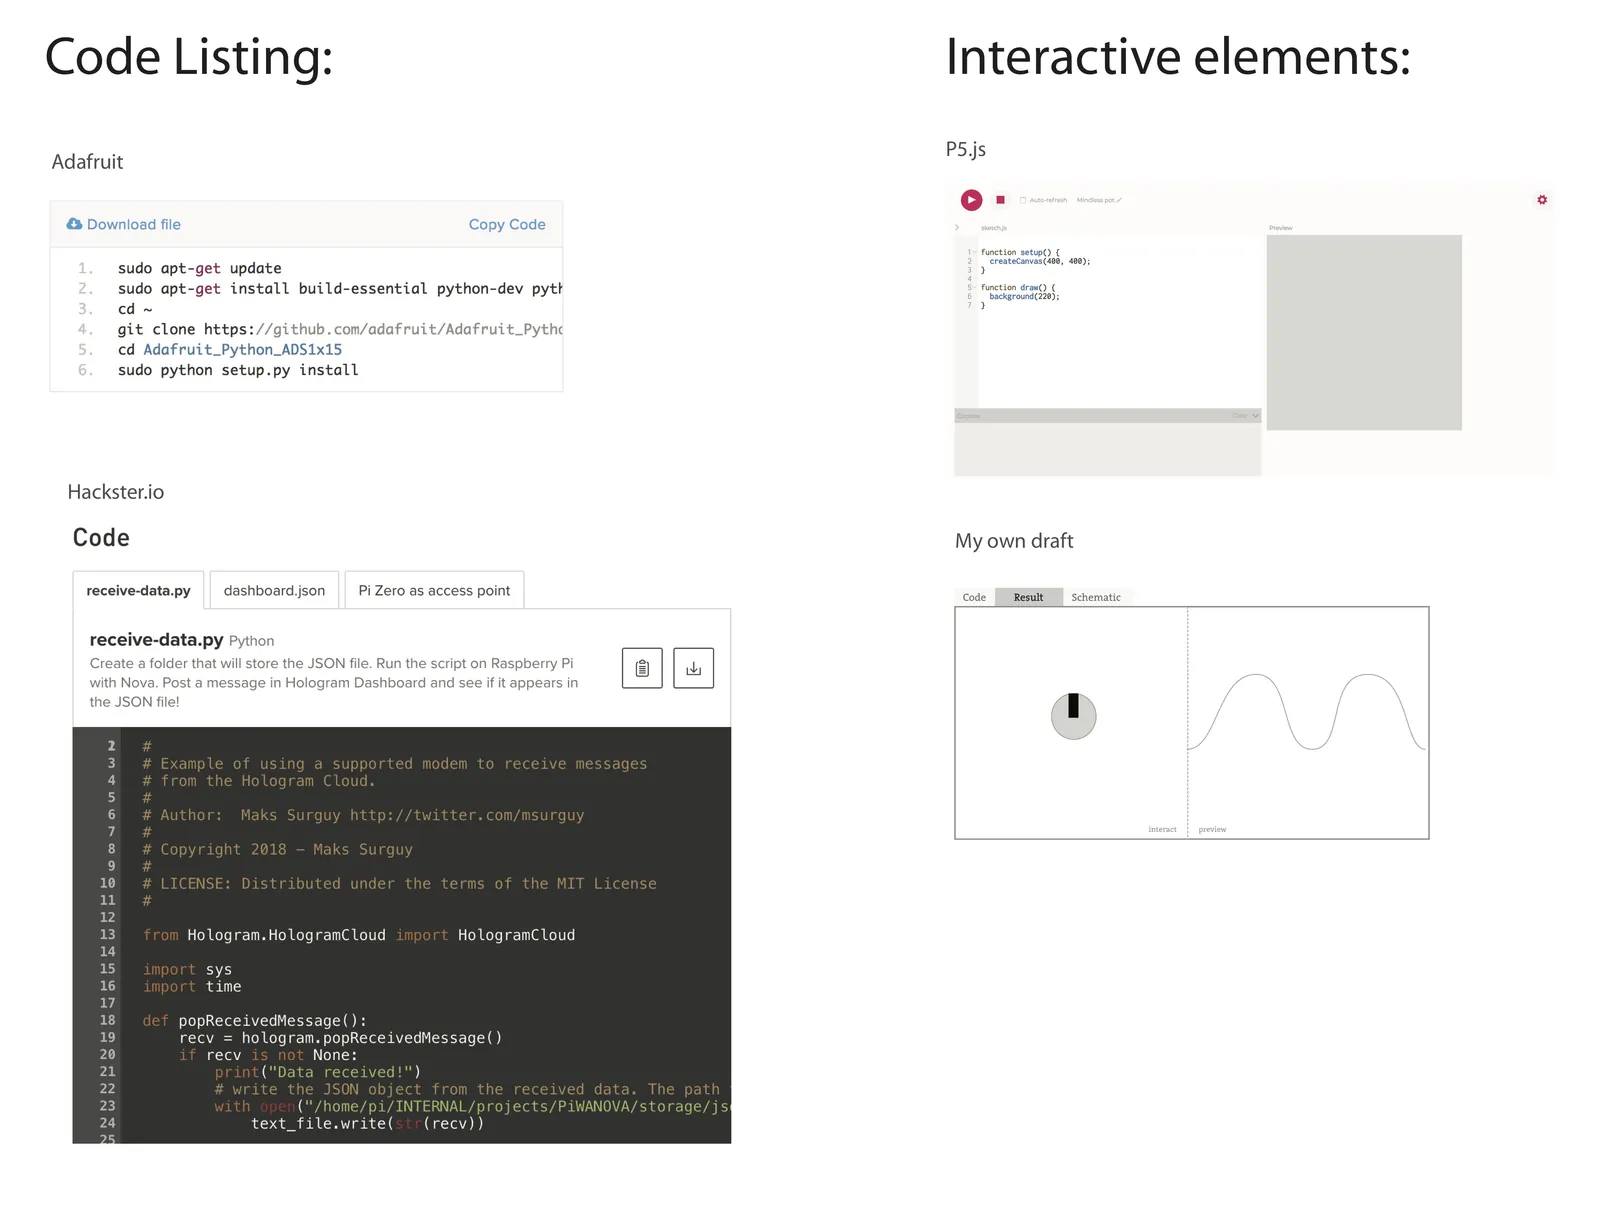This screenshot has width=1600, height=1218.
Task: Expand the sketch file sidebar chevron
Action: coord(958,228)
